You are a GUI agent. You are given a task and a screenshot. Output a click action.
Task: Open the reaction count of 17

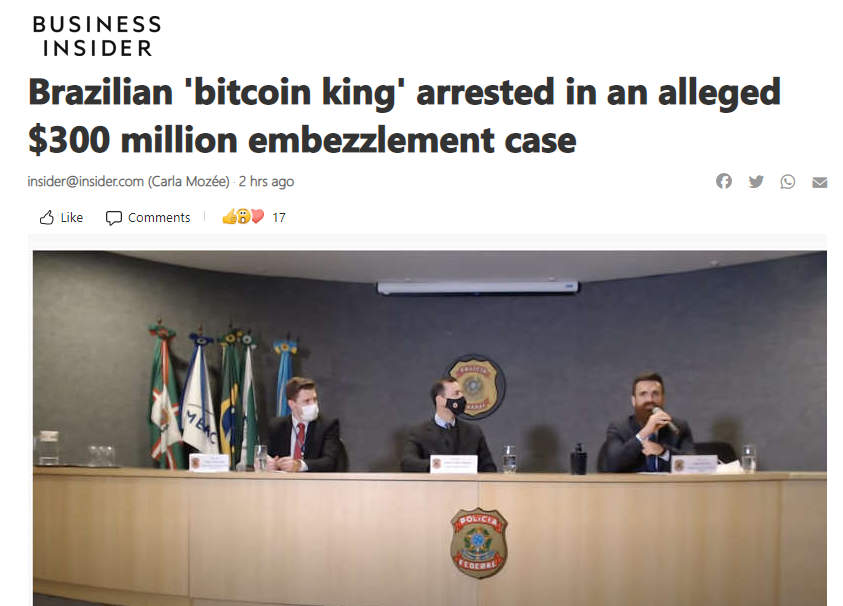coord(278,217)
